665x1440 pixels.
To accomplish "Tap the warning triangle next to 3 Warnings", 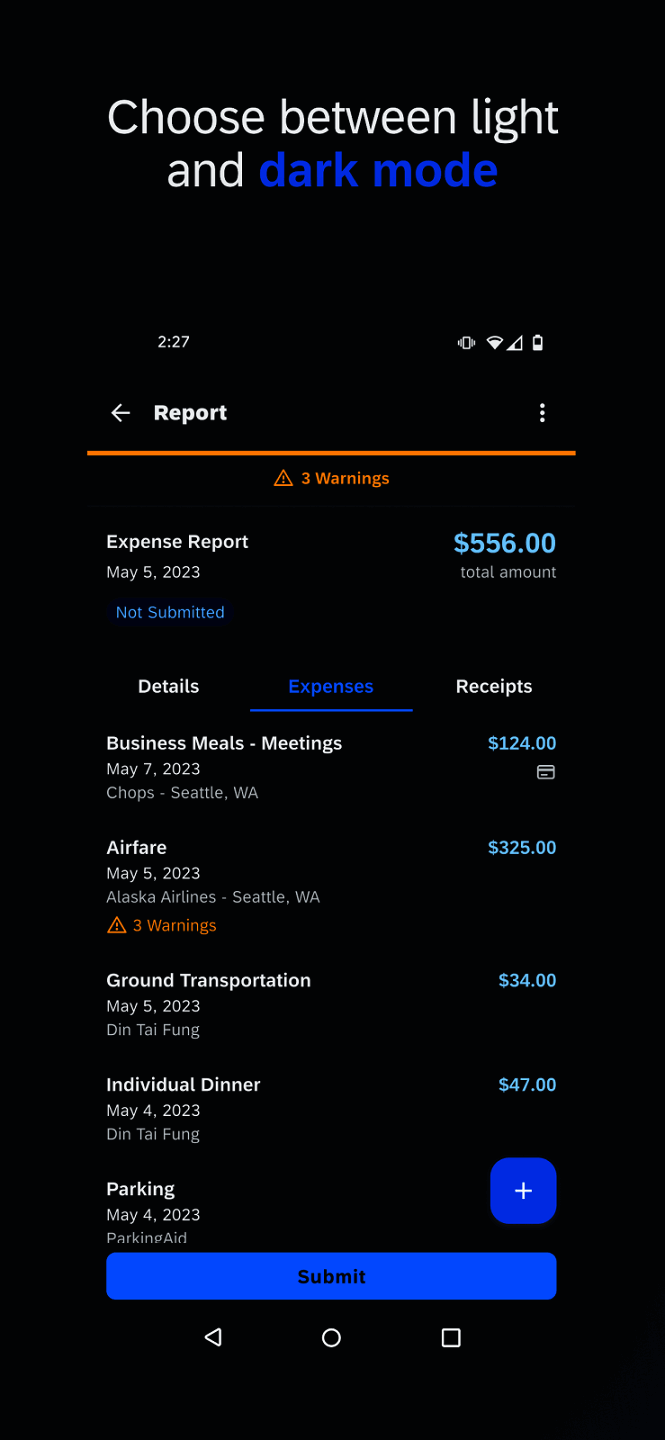I will (282, 478).
